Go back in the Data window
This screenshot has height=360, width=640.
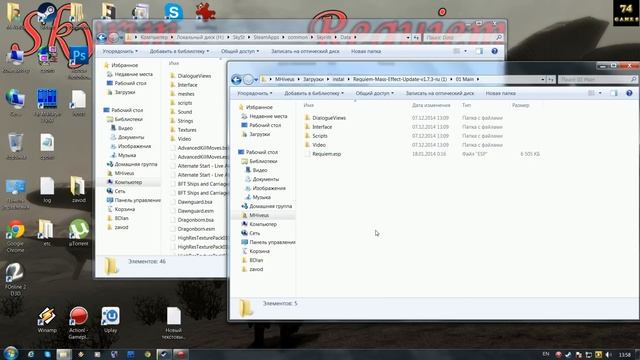pos(101,38)
